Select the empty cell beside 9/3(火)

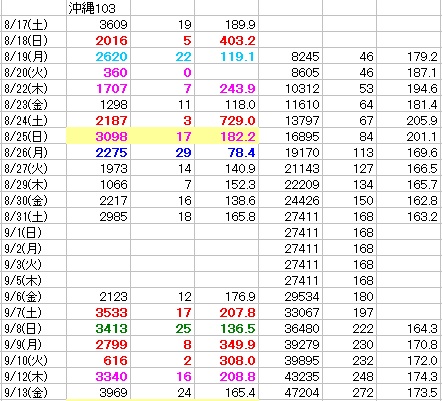click(x=98, y=264)
